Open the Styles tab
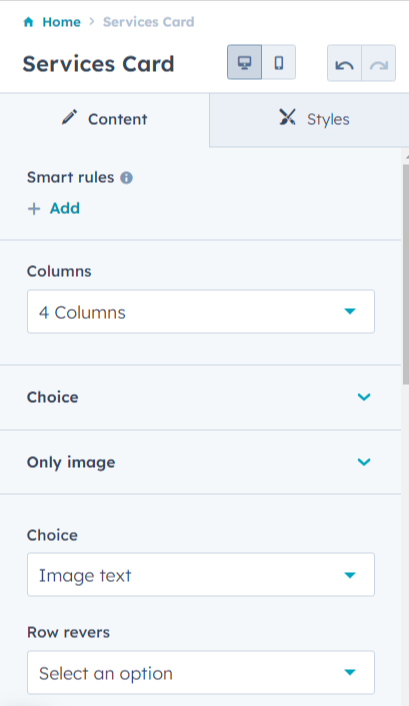Image resolution: width=409 pixels, height=706 pixels. tap(309, 120)
